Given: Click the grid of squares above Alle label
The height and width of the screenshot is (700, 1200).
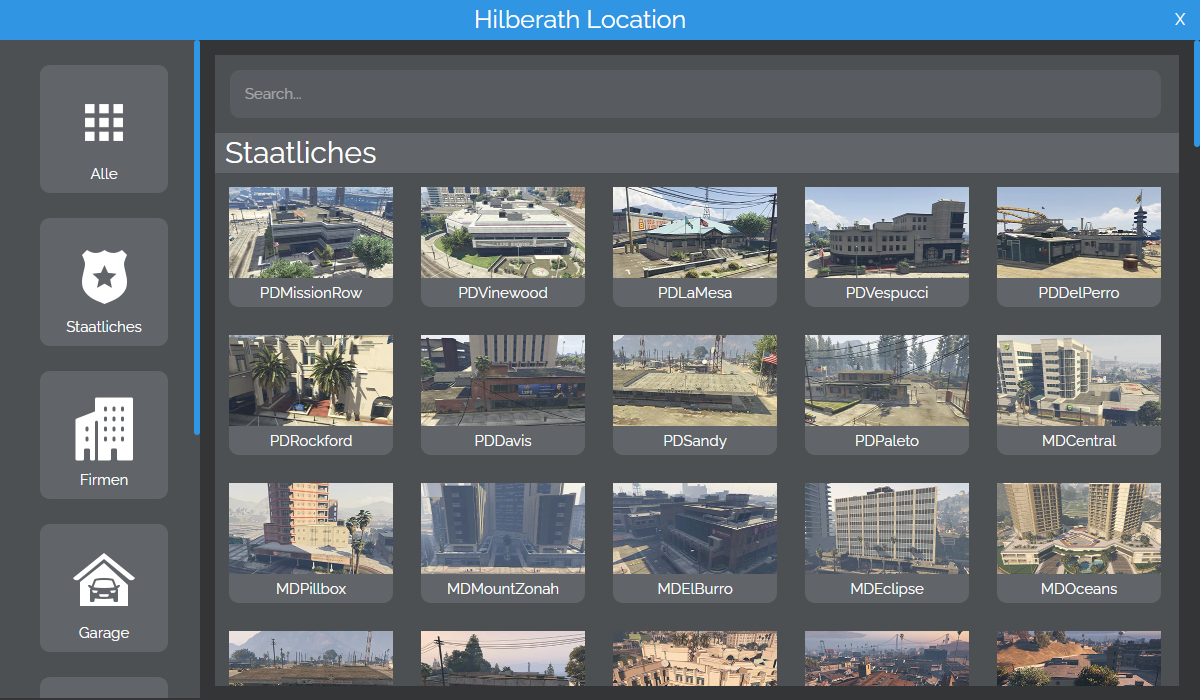Looking at the screenshot, I should coord(104,120).
